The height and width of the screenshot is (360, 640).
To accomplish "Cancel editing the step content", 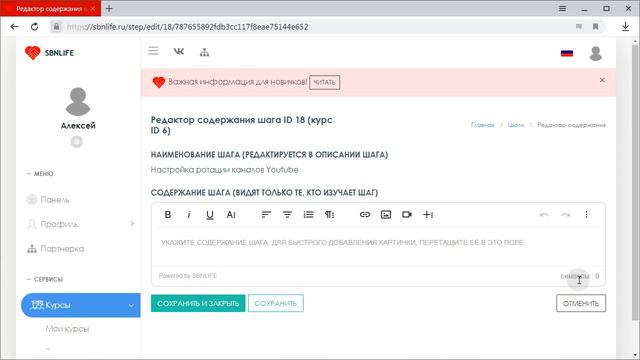I will tap(581, 303).
